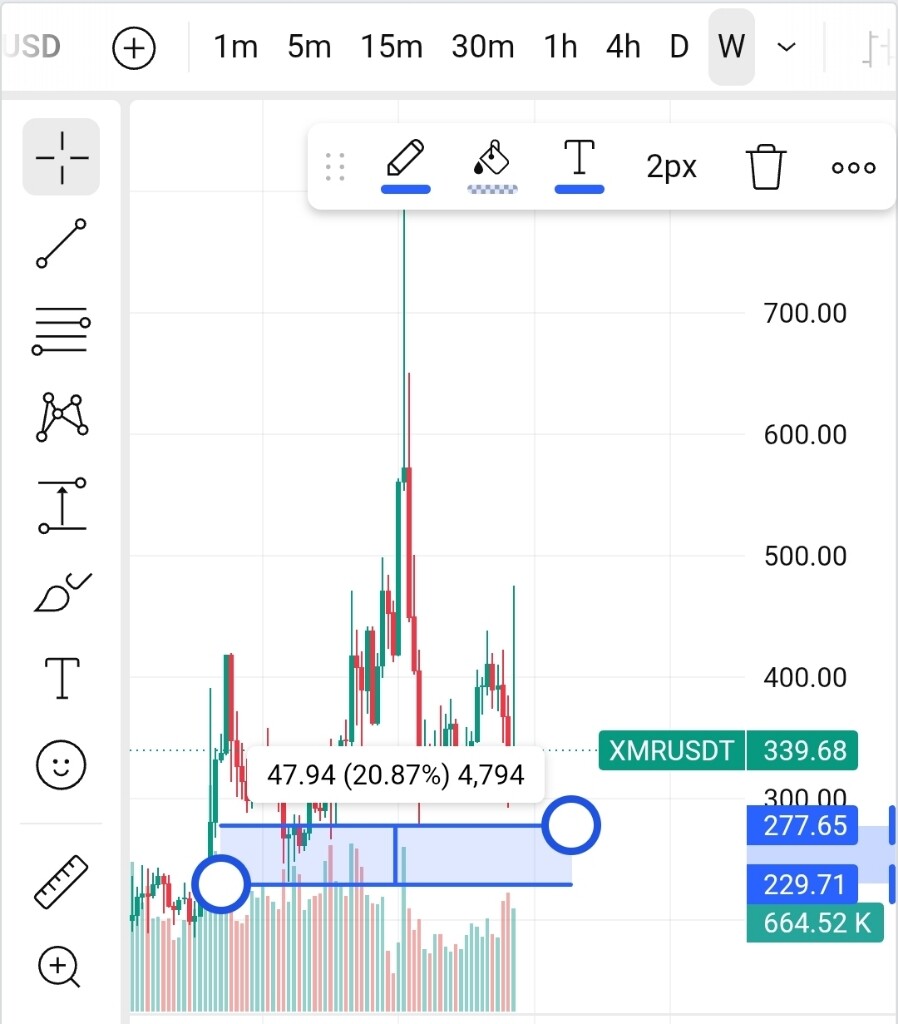Switch to 5m timeframe
Viewport: 898px width, 1024px height.
click(309, 47)
